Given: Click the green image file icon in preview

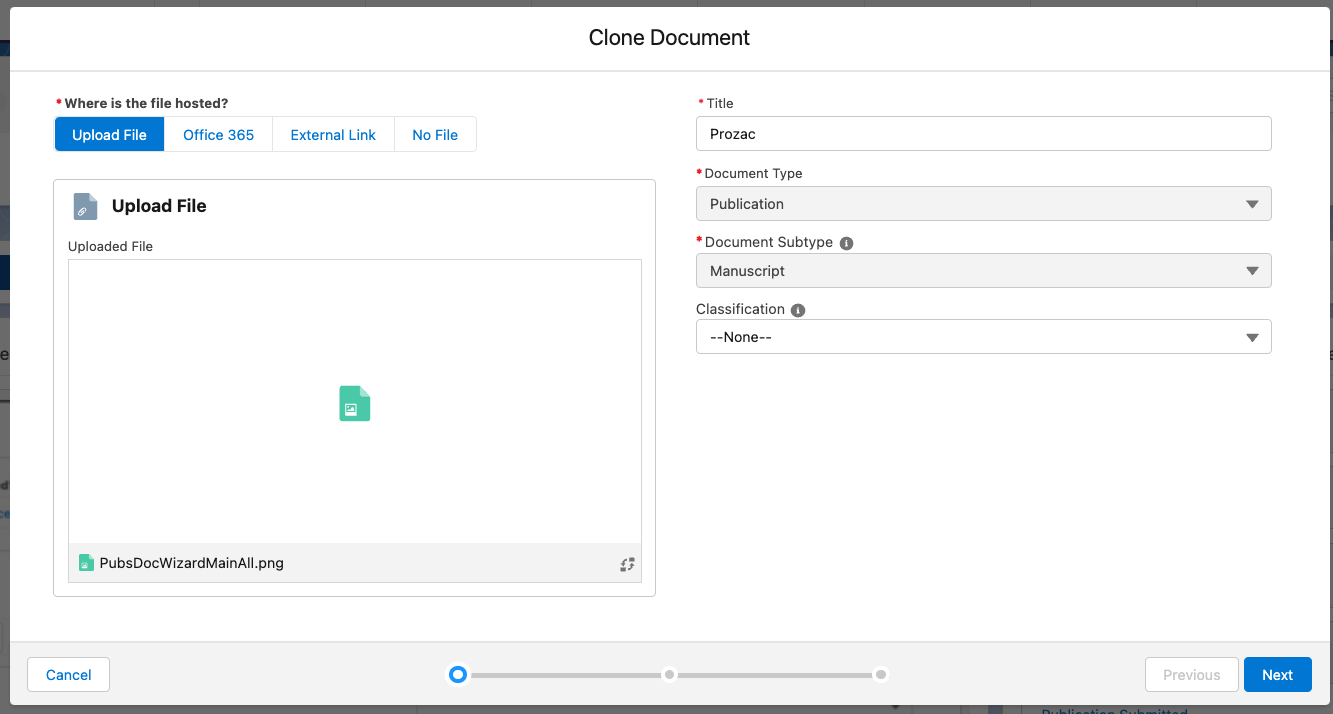Looking at the screenshot, I should pyautogui.click(x=355, y=403).
